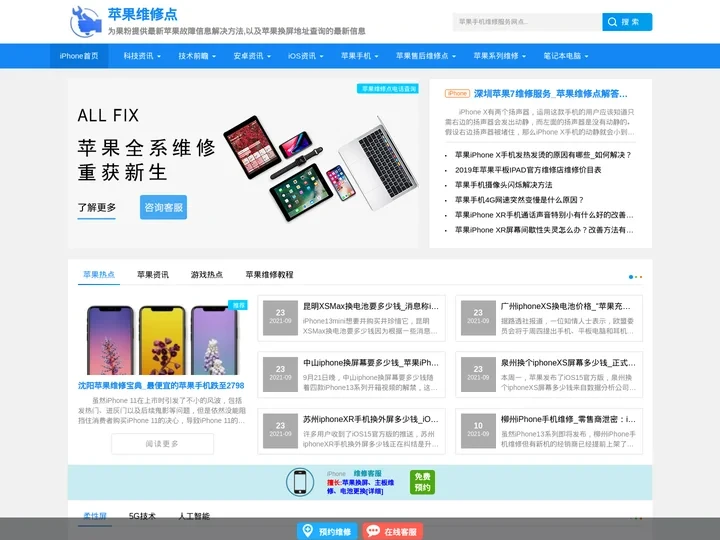Click the three iPhones thumbnail image

click(163, 339)
